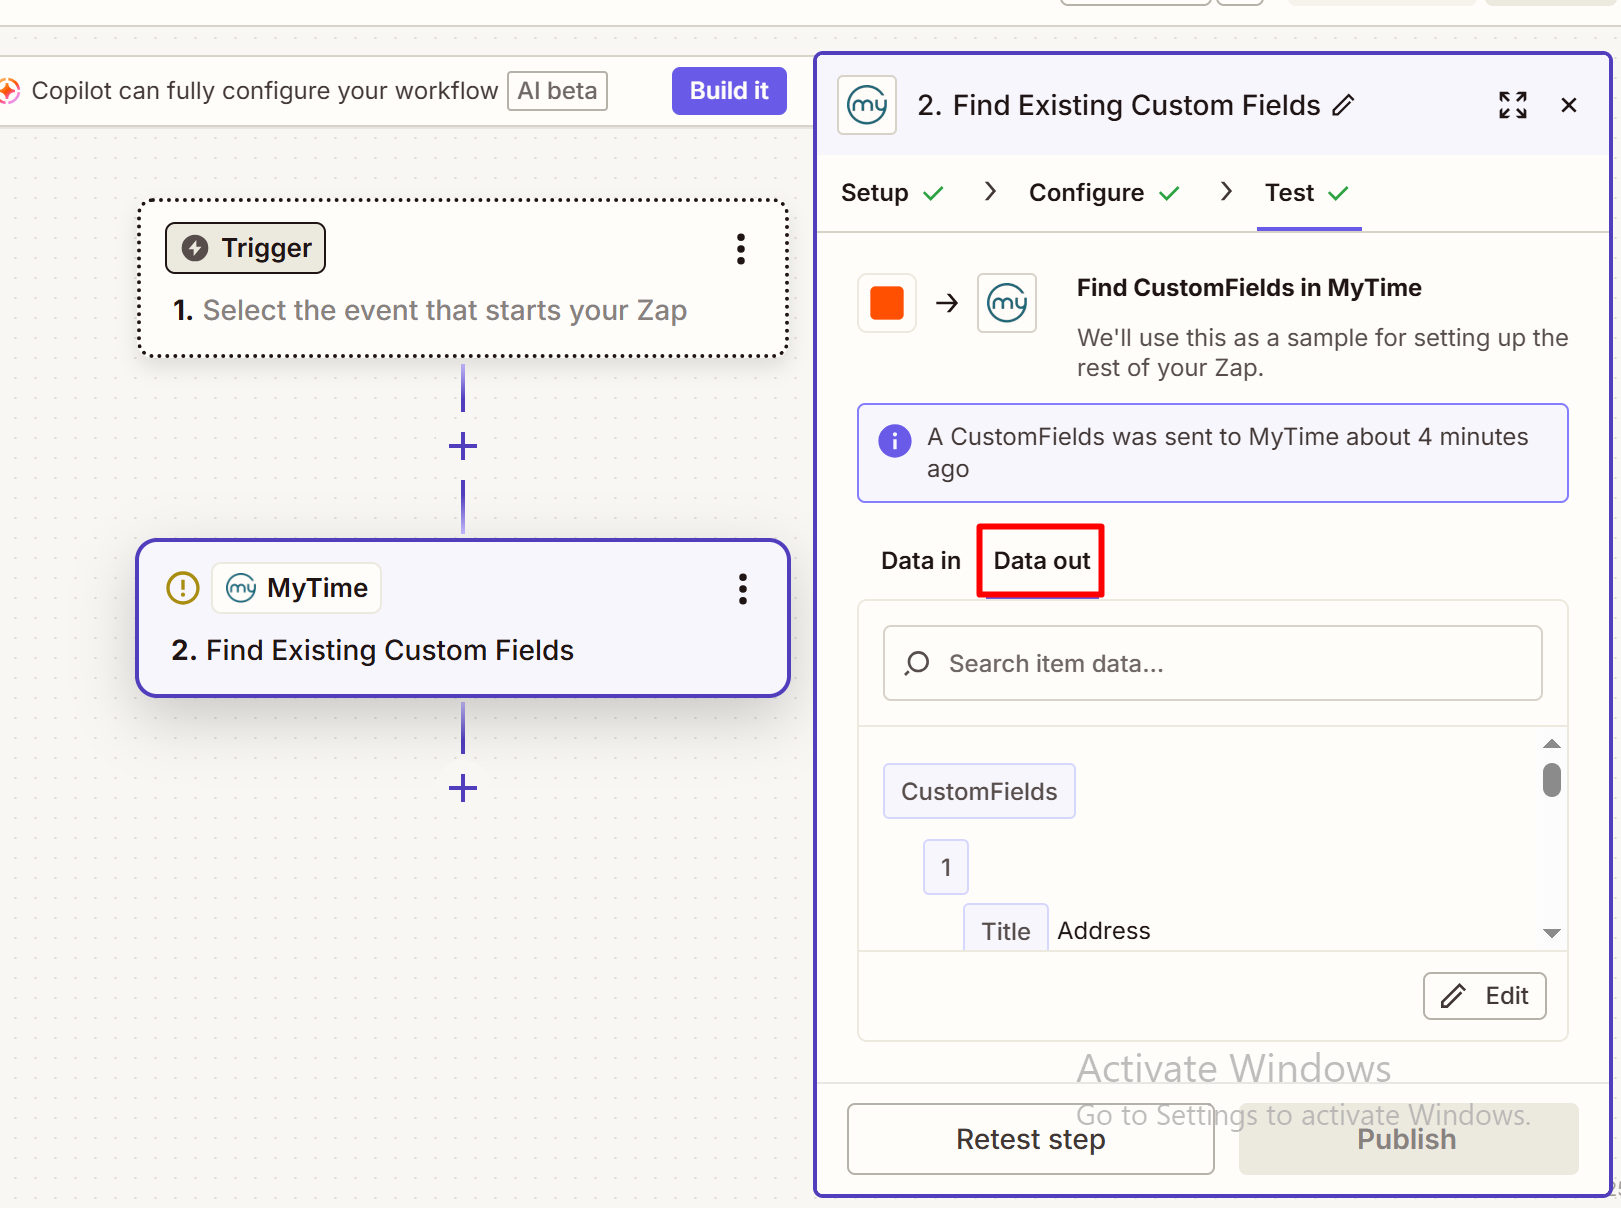This screenshot has height=1208, width=1621.
Task: Switch to the Data in tab
Action: click(921, 561)
